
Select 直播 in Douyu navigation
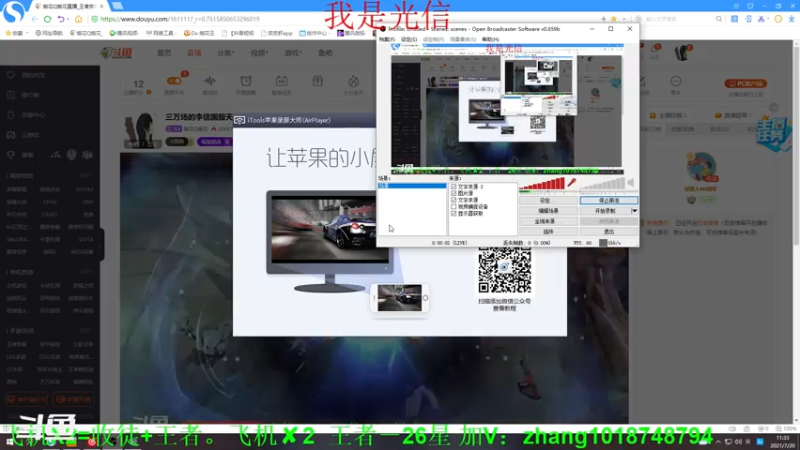[x=194, y=53]
